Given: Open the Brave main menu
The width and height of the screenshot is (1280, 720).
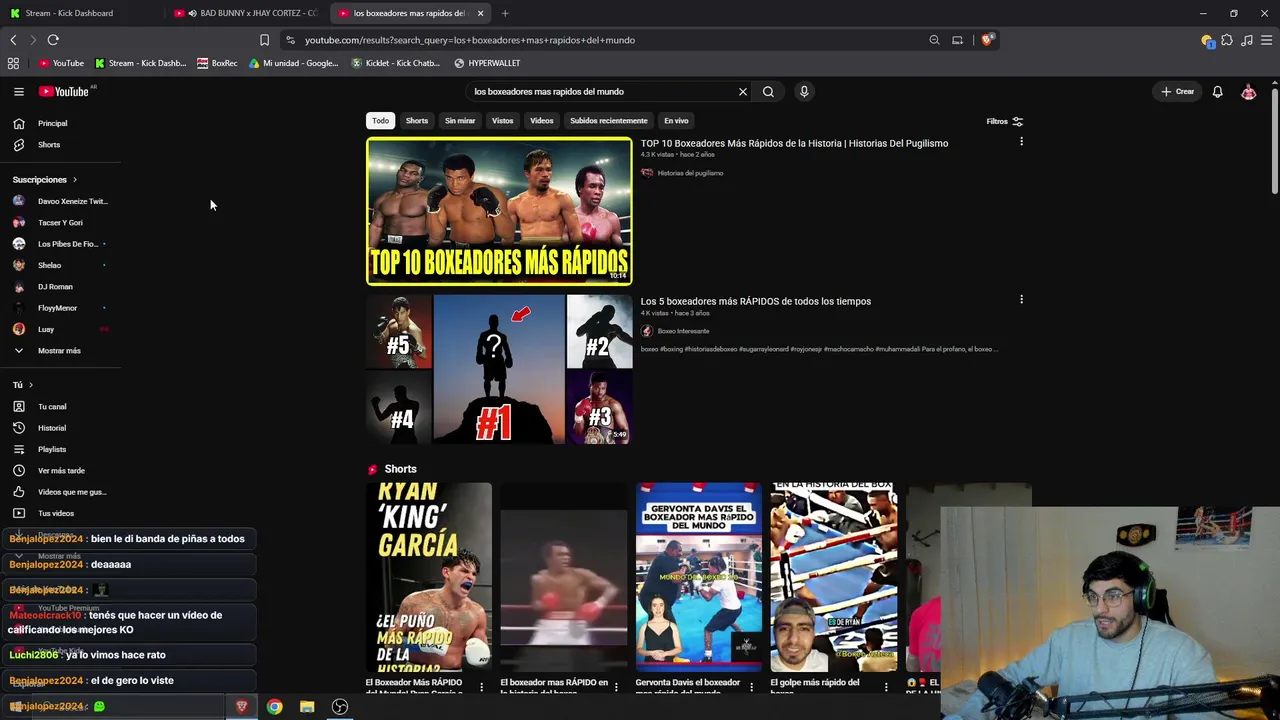Looking at the screenshot, I should click(1267, 40).
